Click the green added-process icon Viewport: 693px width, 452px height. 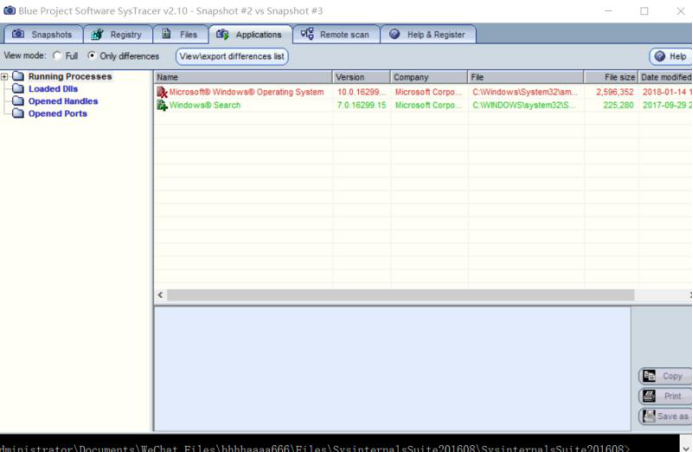pyautogui.click(x=162, y=105)
